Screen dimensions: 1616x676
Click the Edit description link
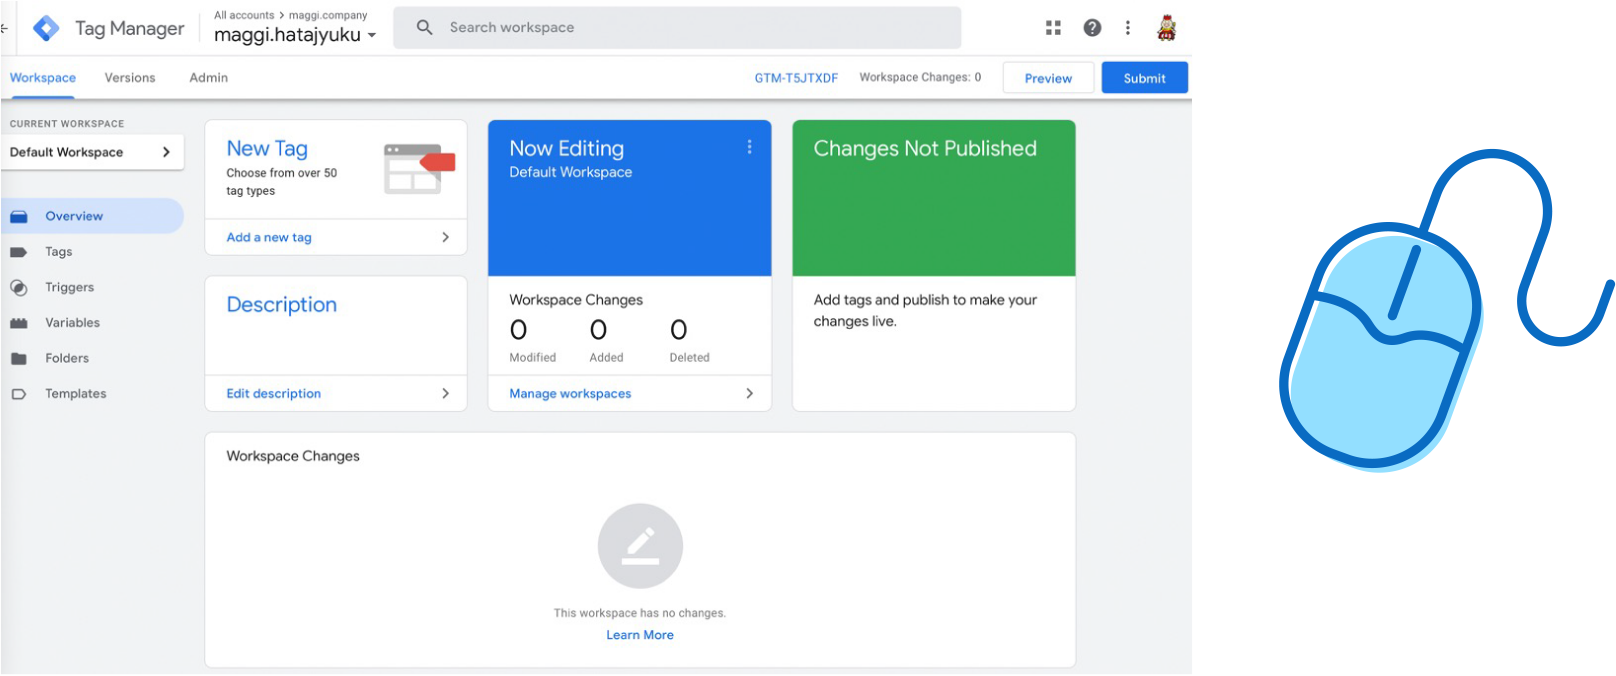tap(274, 393)
